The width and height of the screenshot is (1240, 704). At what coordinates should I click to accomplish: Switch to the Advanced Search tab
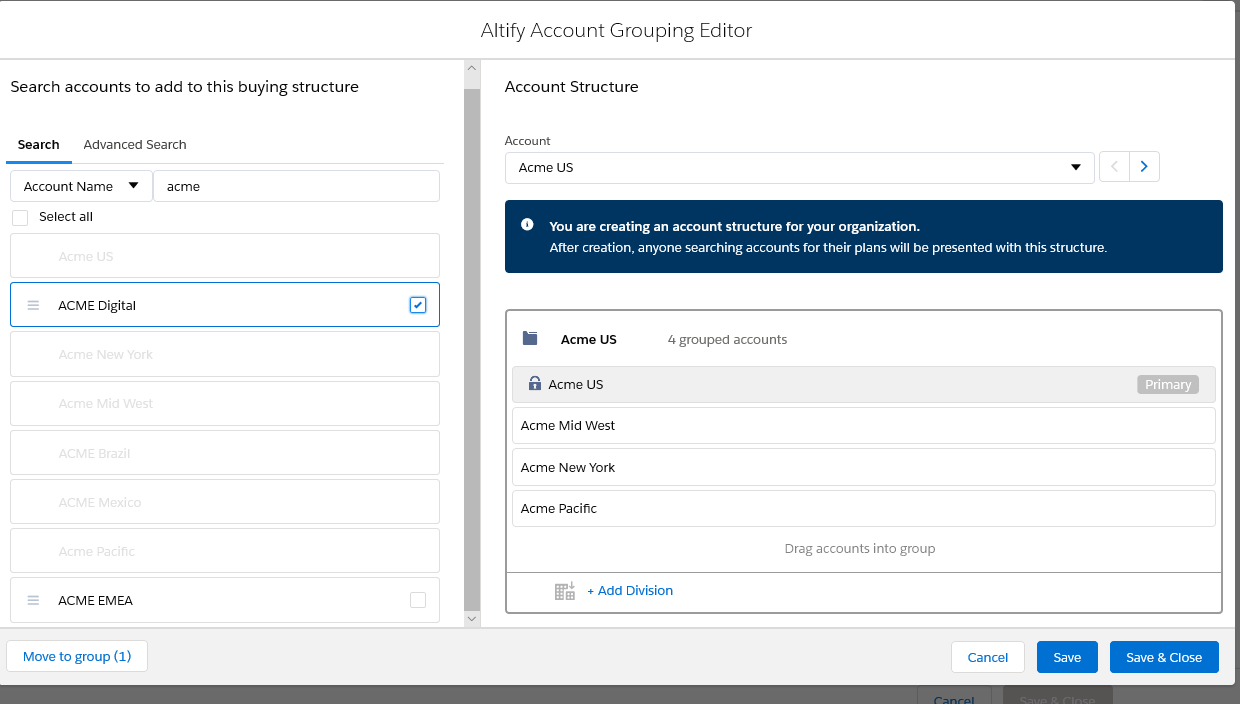(x=135, y=145)
